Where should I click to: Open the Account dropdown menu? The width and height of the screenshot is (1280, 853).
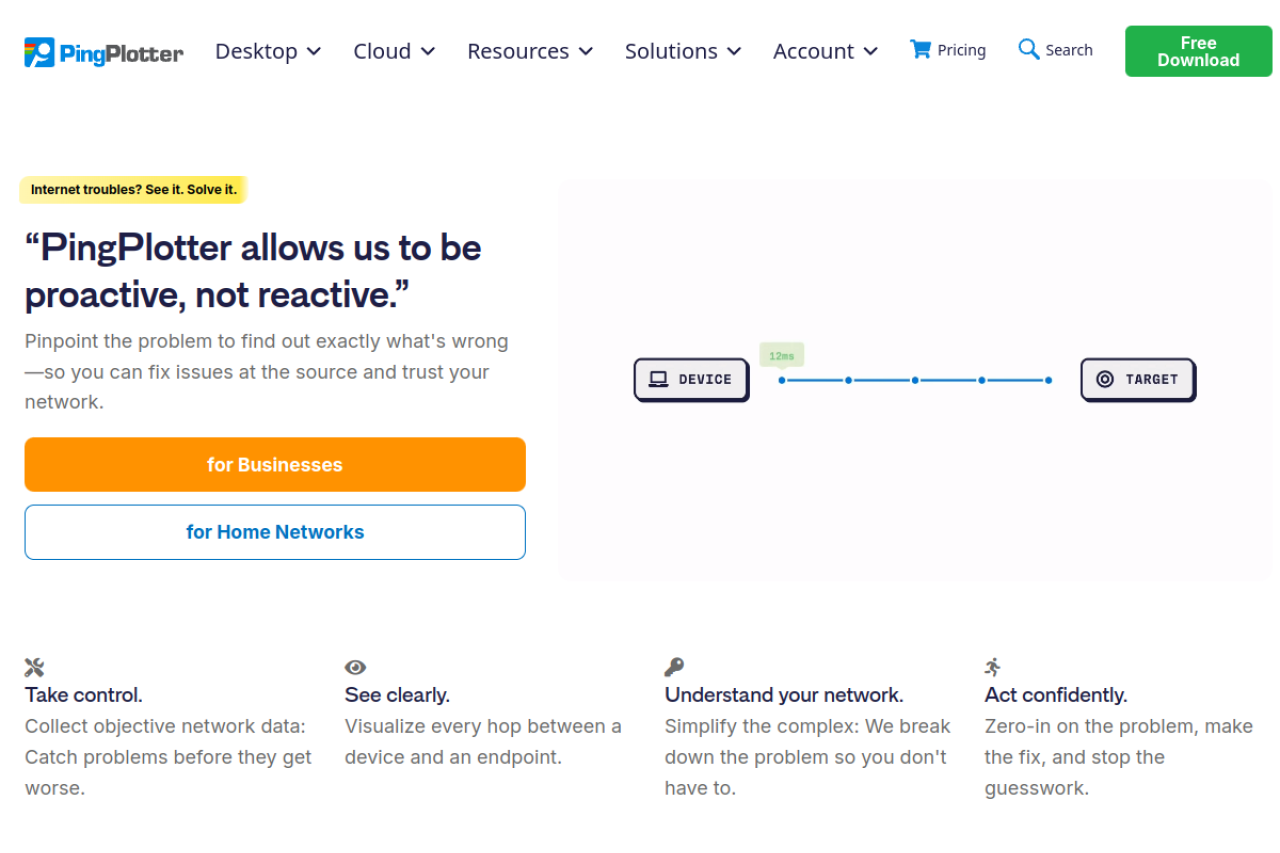tap(825, 51)
